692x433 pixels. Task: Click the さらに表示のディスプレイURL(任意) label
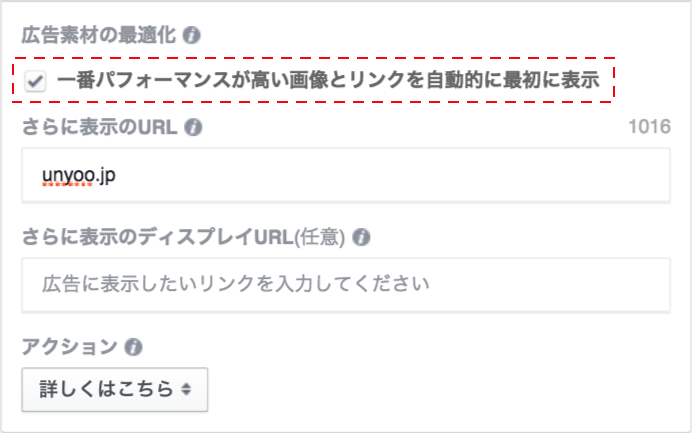(184, 237)
